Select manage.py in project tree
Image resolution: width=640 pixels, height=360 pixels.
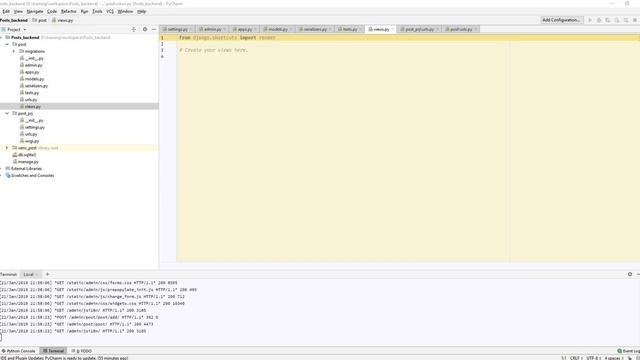coord(28,162)
